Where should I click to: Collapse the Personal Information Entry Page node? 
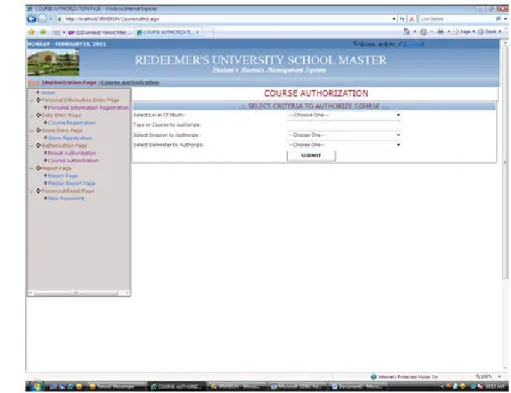(32, 100)
